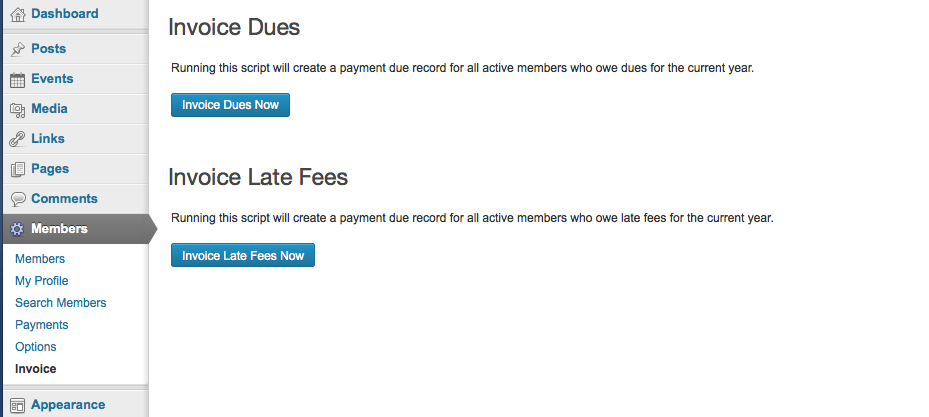The image size is (929, 417).
Task: Click the Members gear icon
Action: 17,229
